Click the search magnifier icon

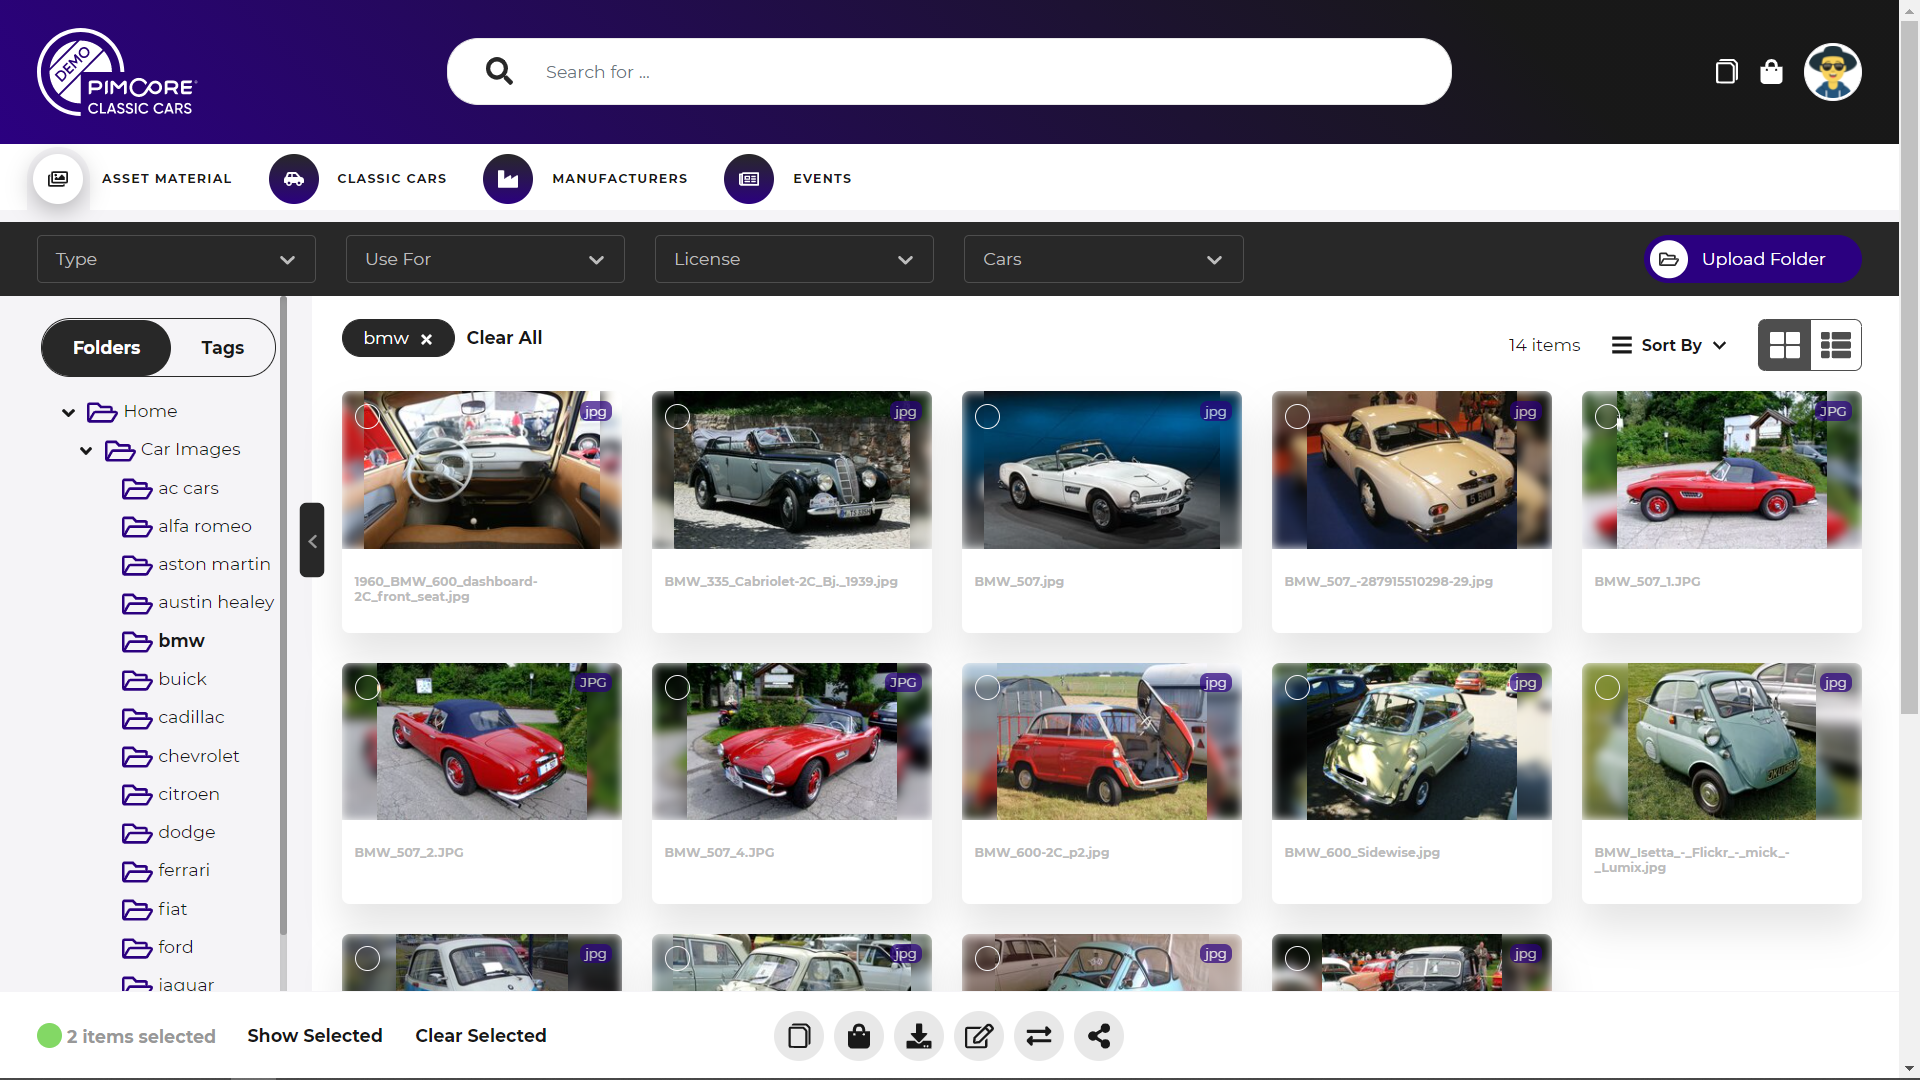(x=499, y=71)
